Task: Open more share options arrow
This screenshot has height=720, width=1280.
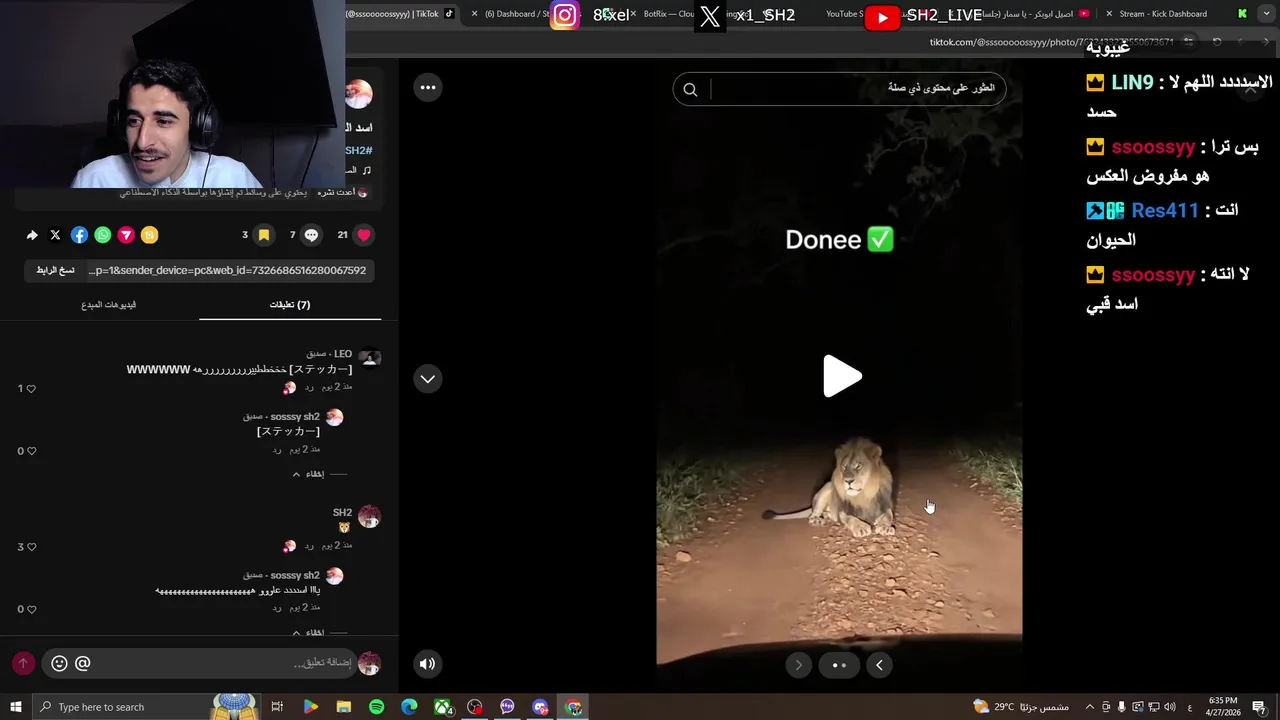Action: point(32,235)
